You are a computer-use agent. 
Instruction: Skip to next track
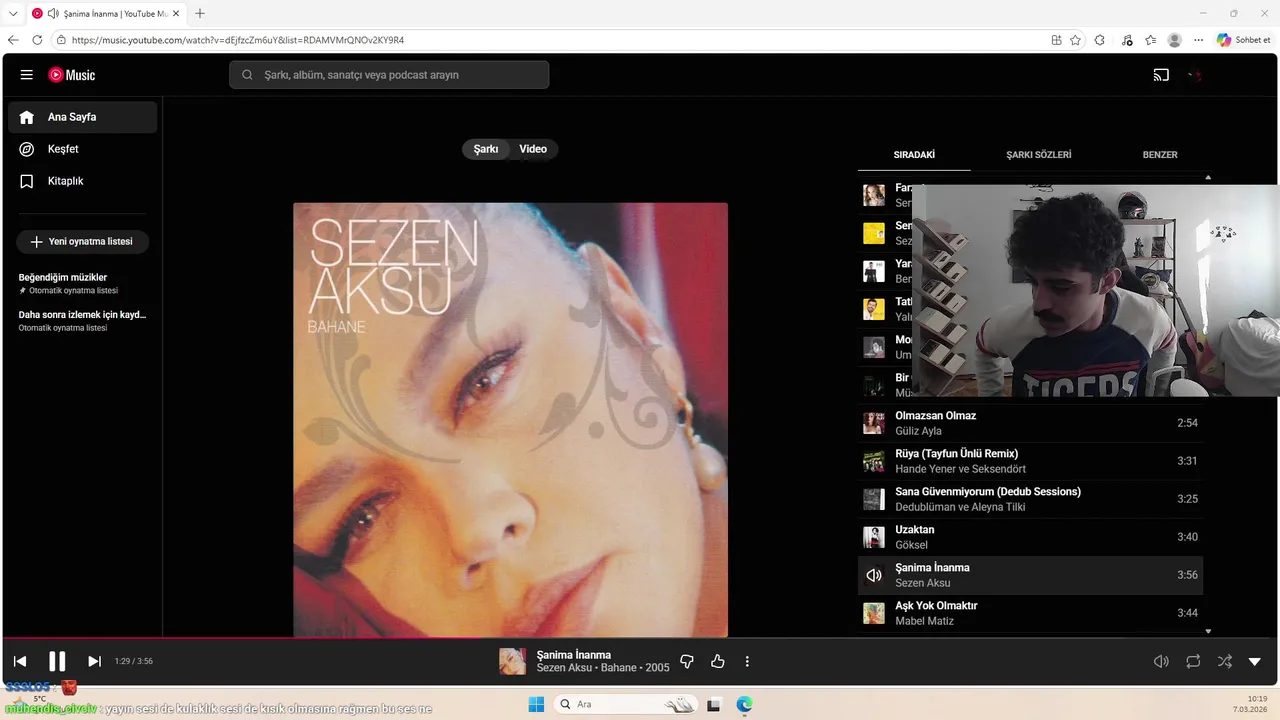tap(94, 661)
